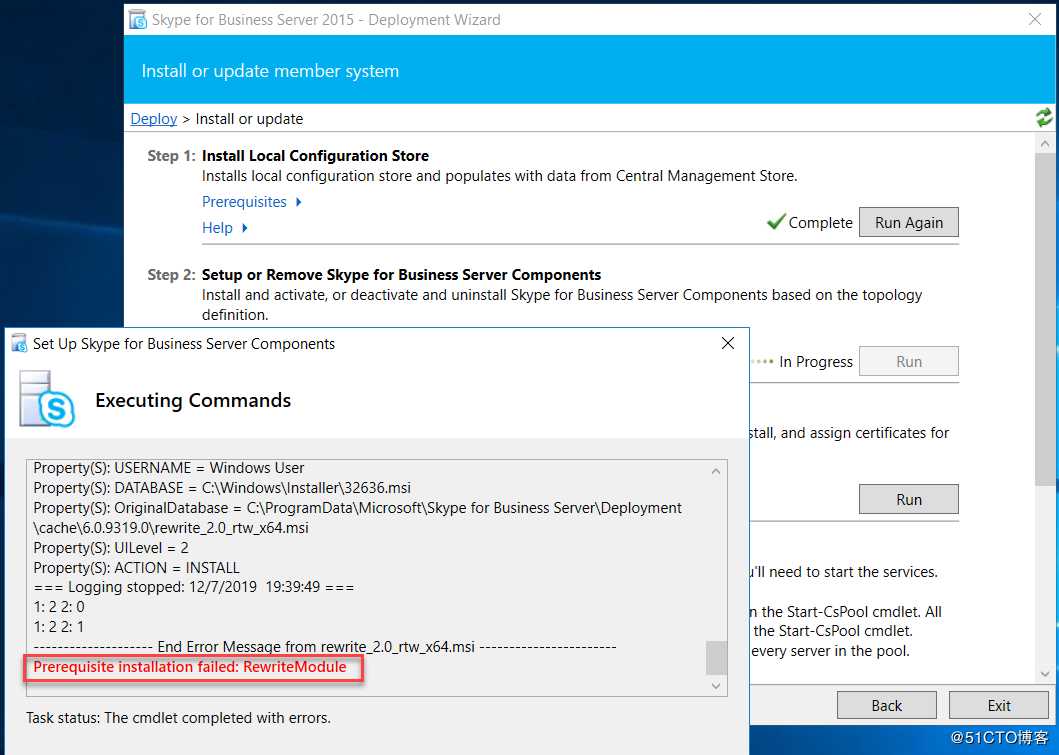Viewport: 1059px width, 755px height.
Task: Select the 'Property(S): ACTION = INSTALL' line
Action: coord(136,567)
